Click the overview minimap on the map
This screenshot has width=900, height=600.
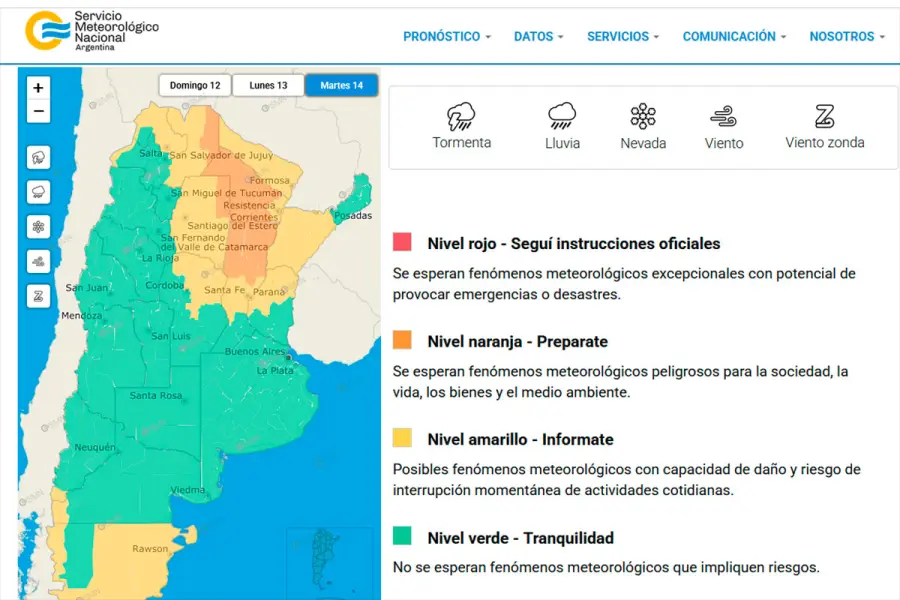326,560
